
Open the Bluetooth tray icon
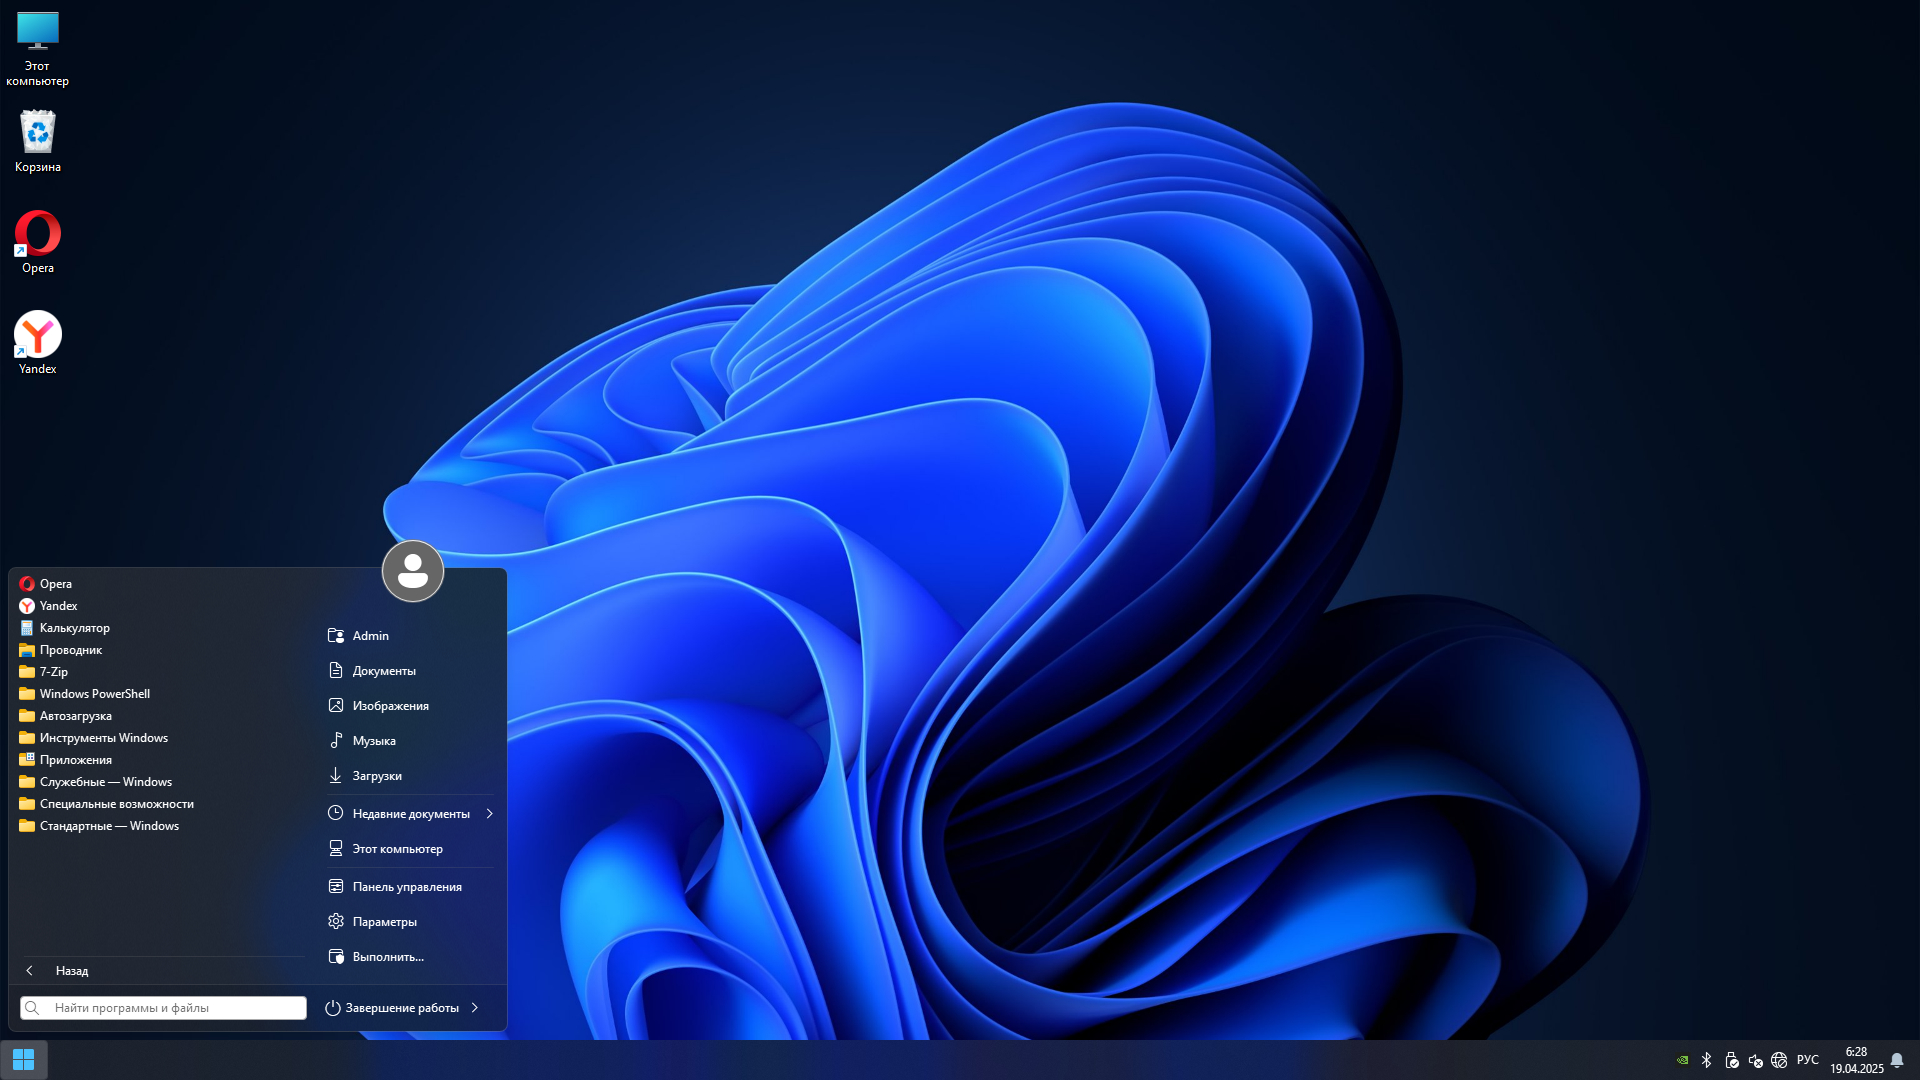pos(1707,1060)
